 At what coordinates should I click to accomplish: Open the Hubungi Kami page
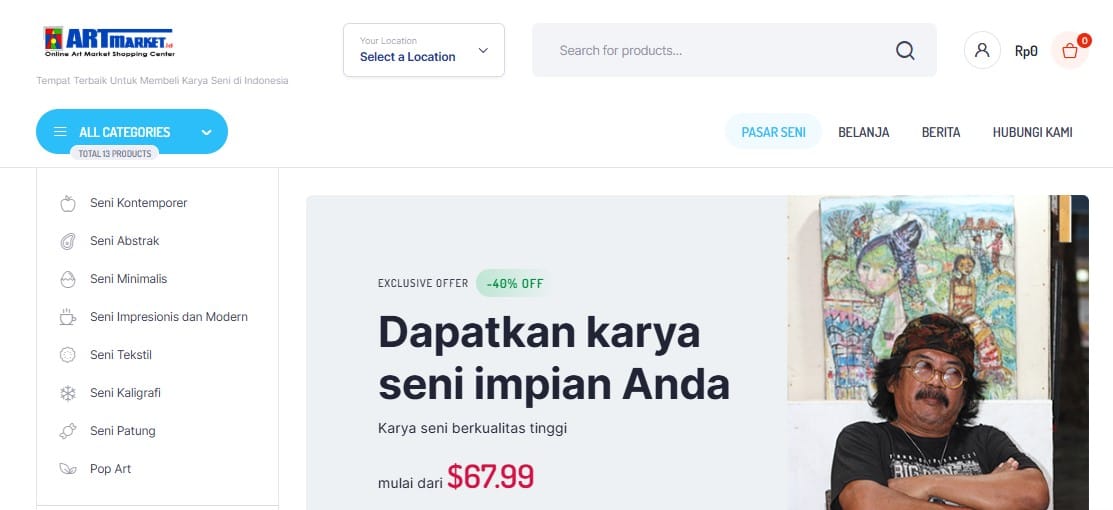point(1032,132)
